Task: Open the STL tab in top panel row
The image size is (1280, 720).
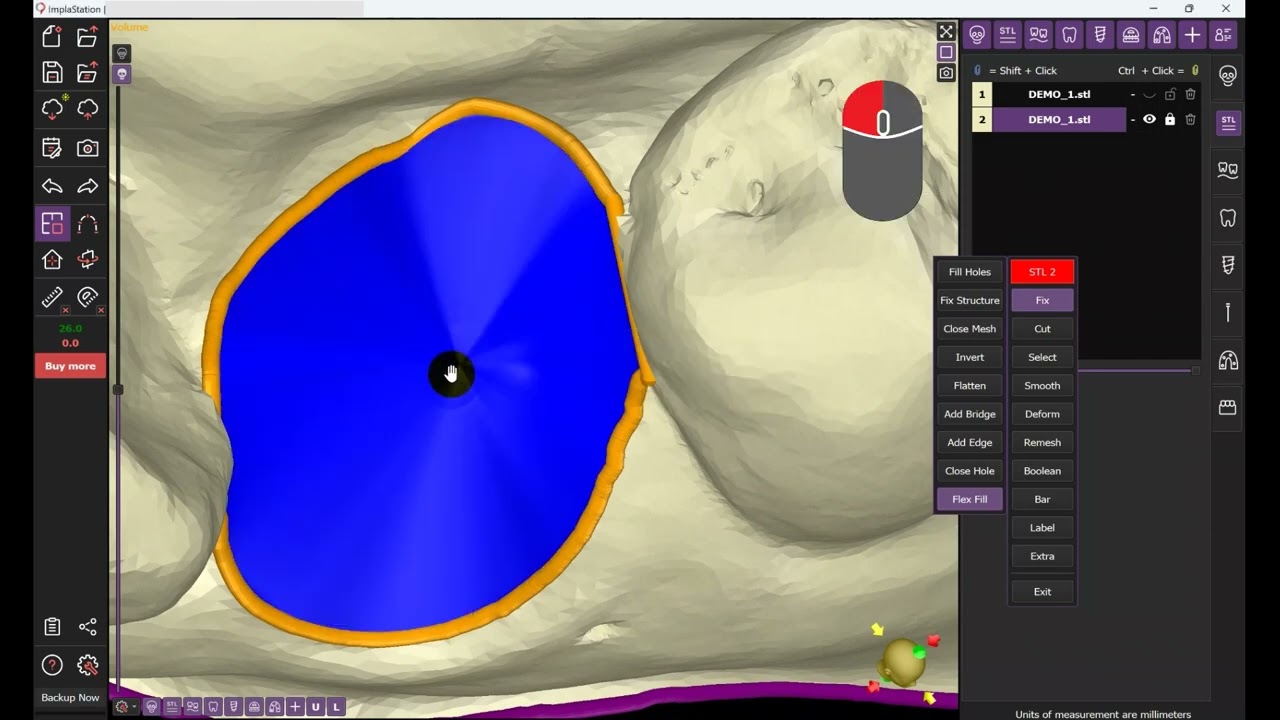Action: (x=1007, y=35)
